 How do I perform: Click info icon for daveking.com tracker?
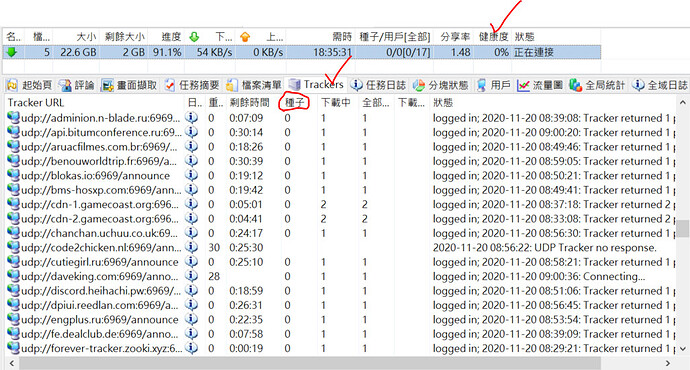[x=191, y=276]
